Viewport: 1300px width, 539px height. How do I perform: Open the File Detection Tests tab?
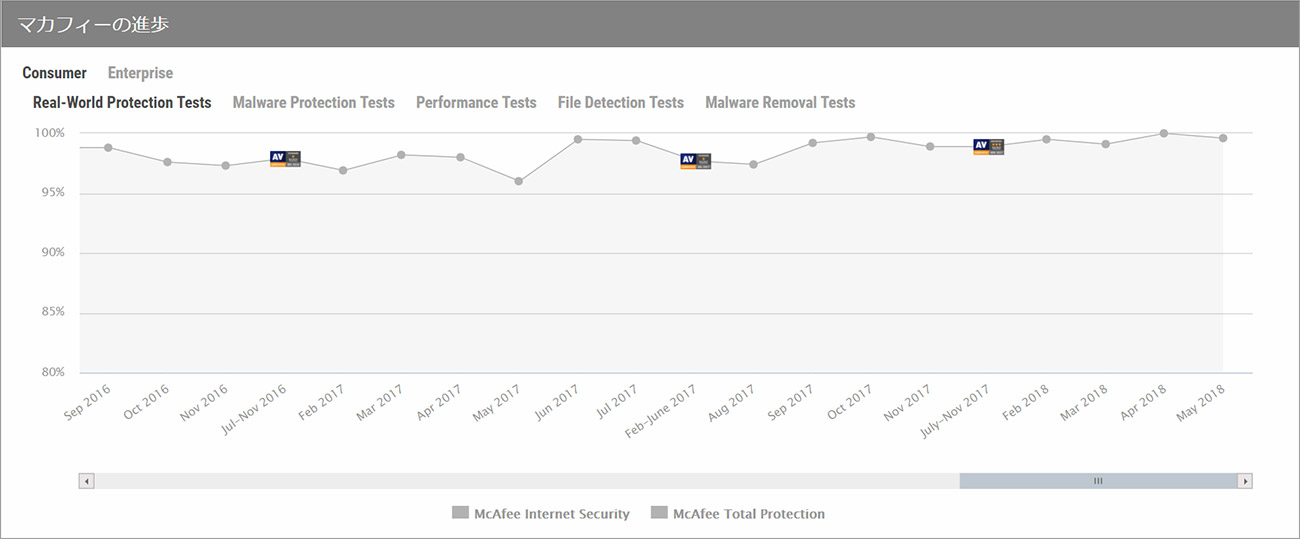[621, 102]
